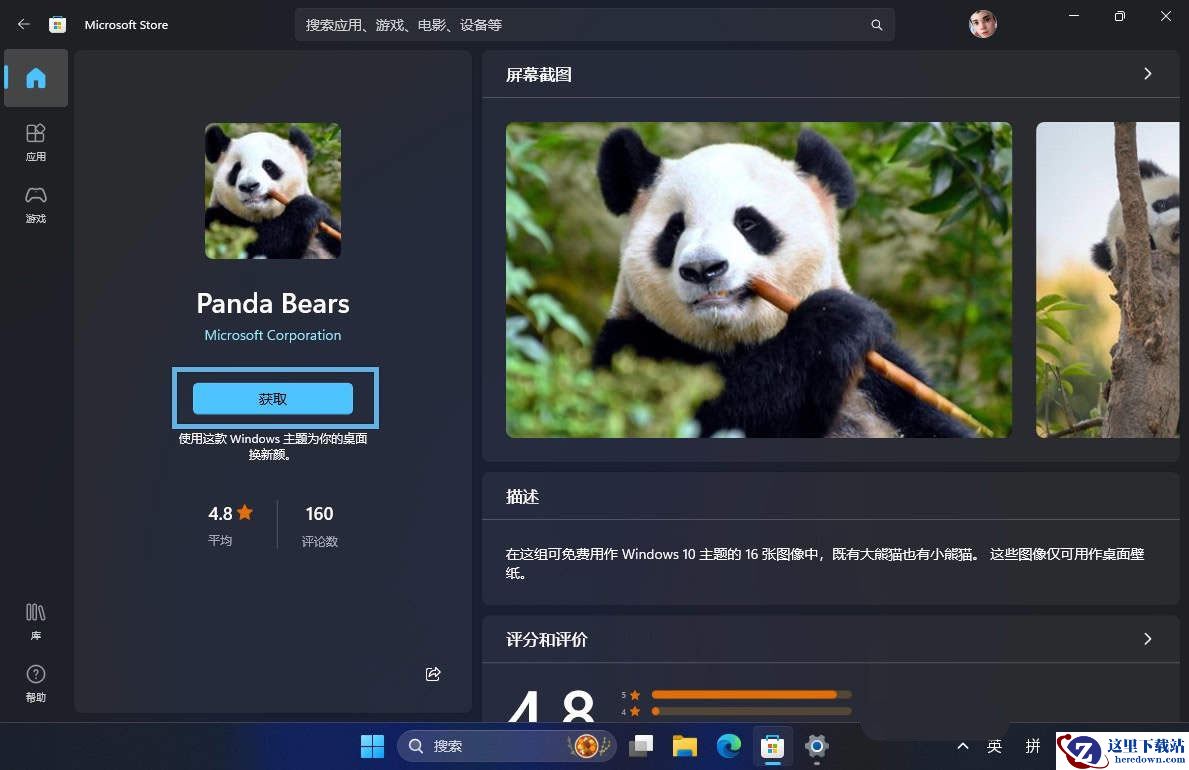Image resolution: width=1189 pixels, height=770 pixels.
Task: Open the panda eating bamboo screenshot
Action: coord(758,280)
